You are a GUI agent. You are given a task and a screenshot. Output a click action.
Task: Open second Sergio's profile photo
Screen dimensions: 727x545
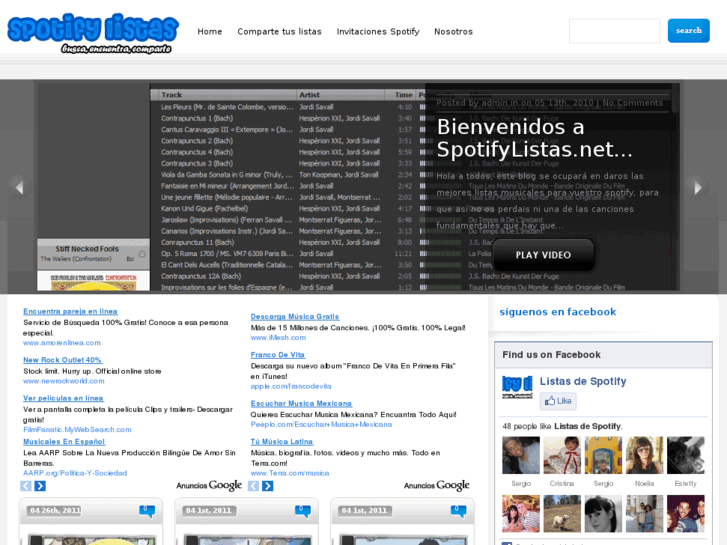tap(603, 455)
